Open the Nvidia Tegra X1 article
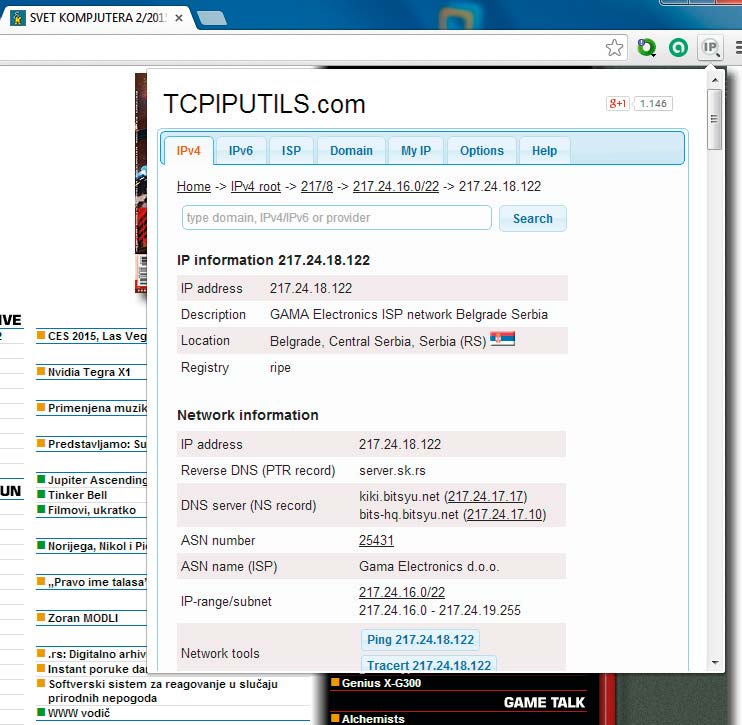The height and width of the screenshot is (725, 742). point(89,372)
